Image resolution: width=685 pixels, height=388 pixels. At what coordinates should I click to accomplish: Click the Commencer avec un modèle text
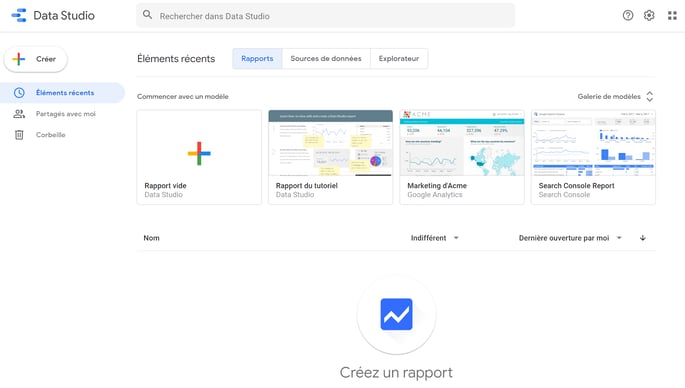pyautogui.click(x=183, y=97)
